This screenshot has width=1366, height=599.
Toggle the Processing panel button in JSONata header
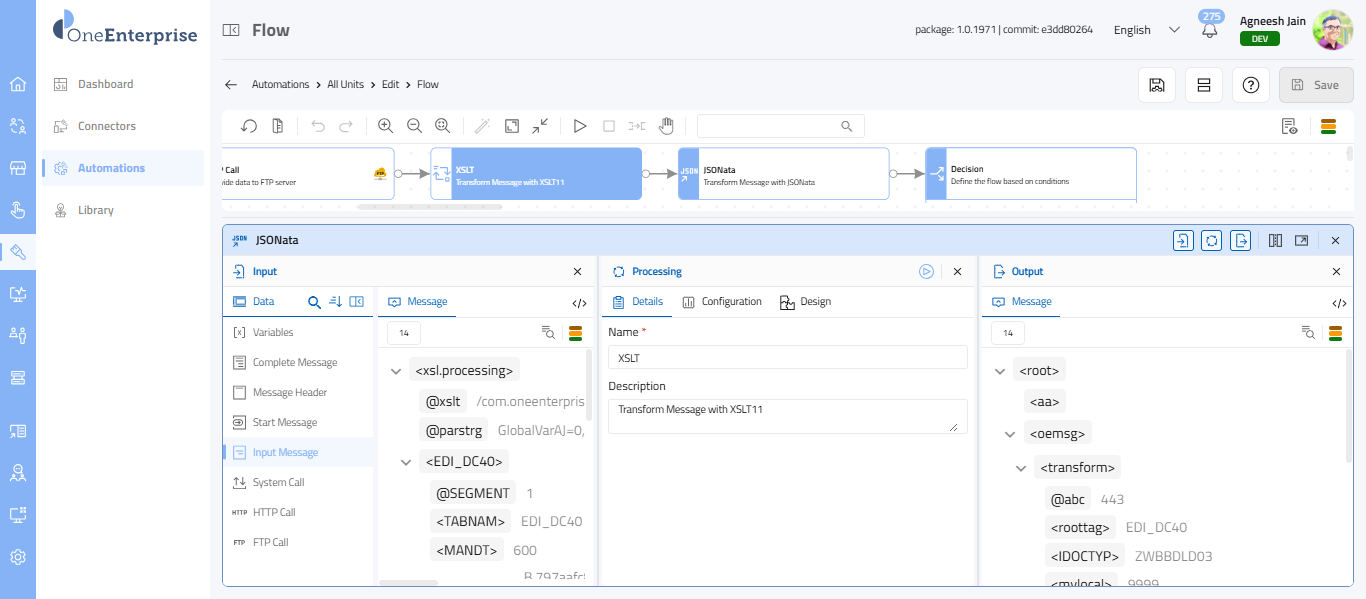tap(1212, 240)
